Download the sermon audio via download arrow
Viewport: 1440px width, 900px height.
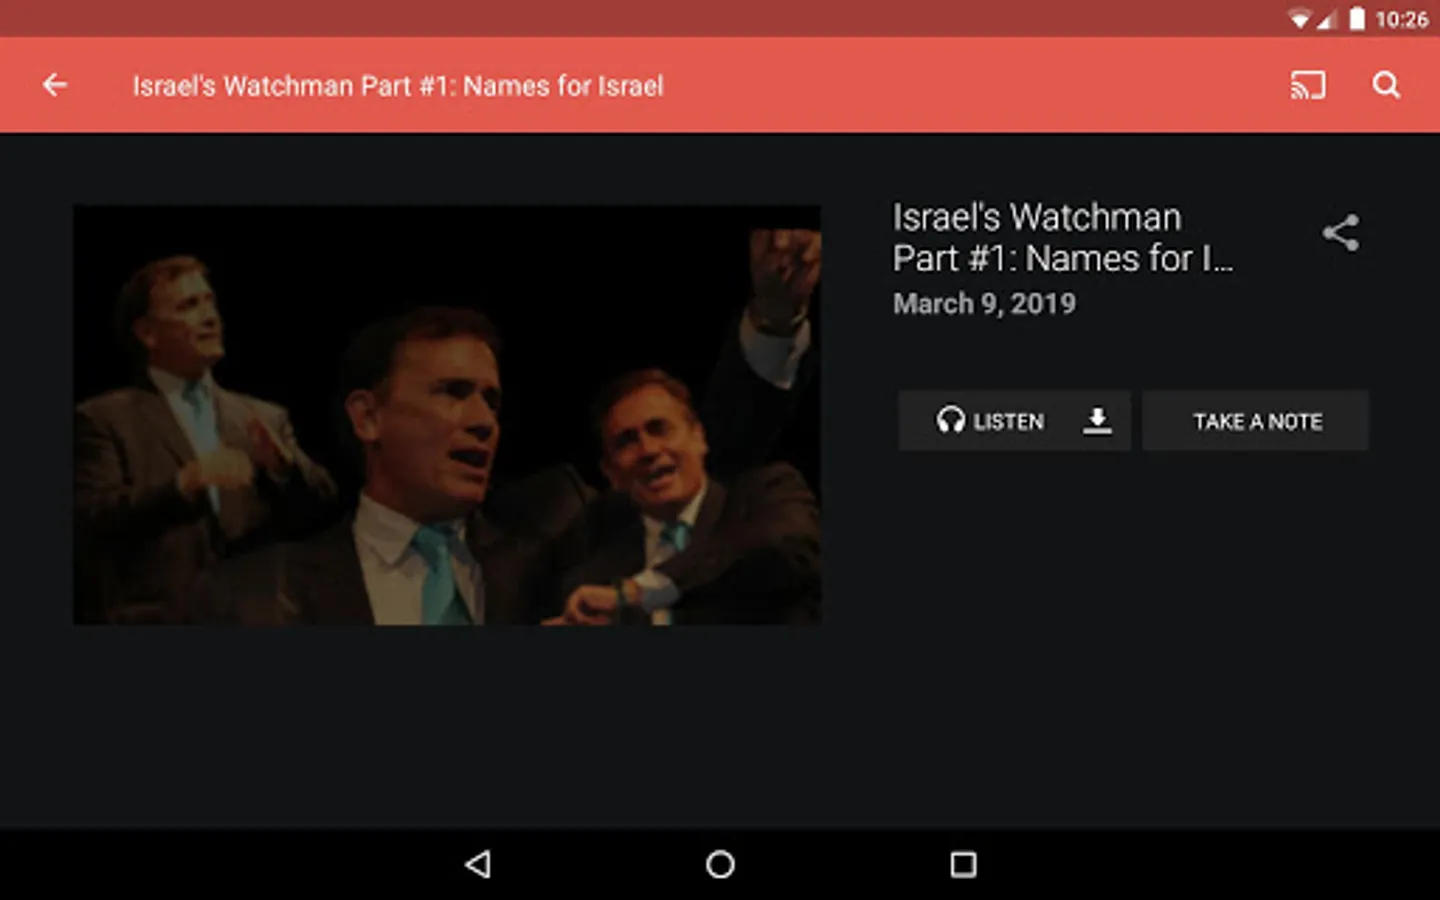click(x=1097, y=421)
